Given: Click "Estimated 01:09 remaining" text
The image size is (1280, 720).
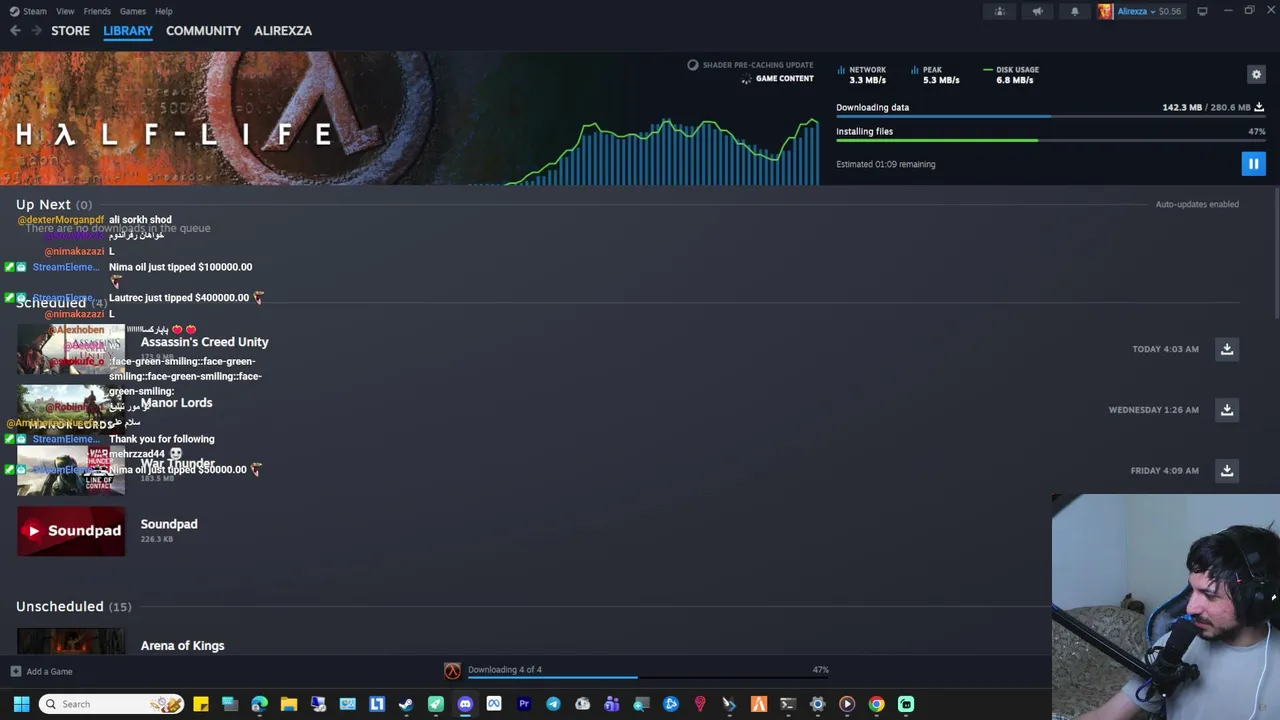Looking at the screenshot, I should (x=885, y=164).
